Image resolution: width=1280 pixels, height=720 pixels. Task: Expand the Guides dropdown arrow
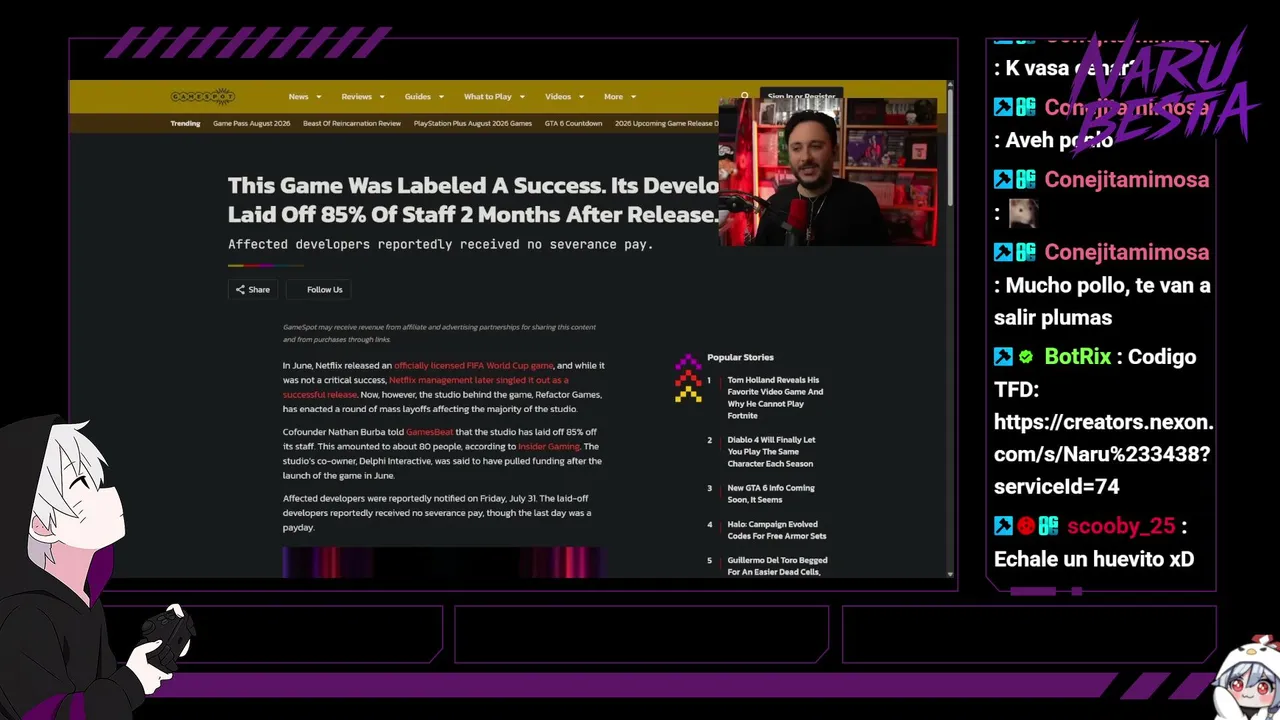pyautogui.click(x=440, y=97)
